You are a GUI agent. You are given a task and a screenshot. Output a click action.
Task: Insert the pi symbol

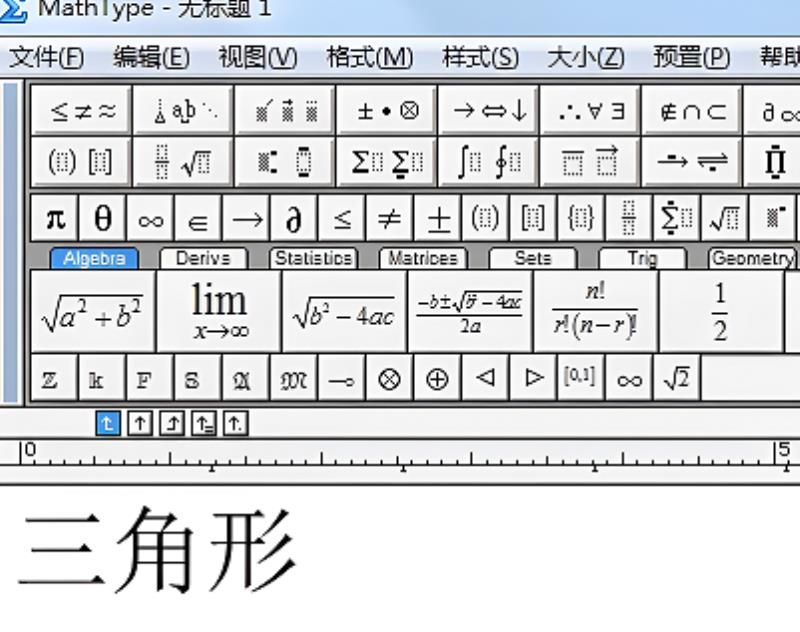click(55, 218)
